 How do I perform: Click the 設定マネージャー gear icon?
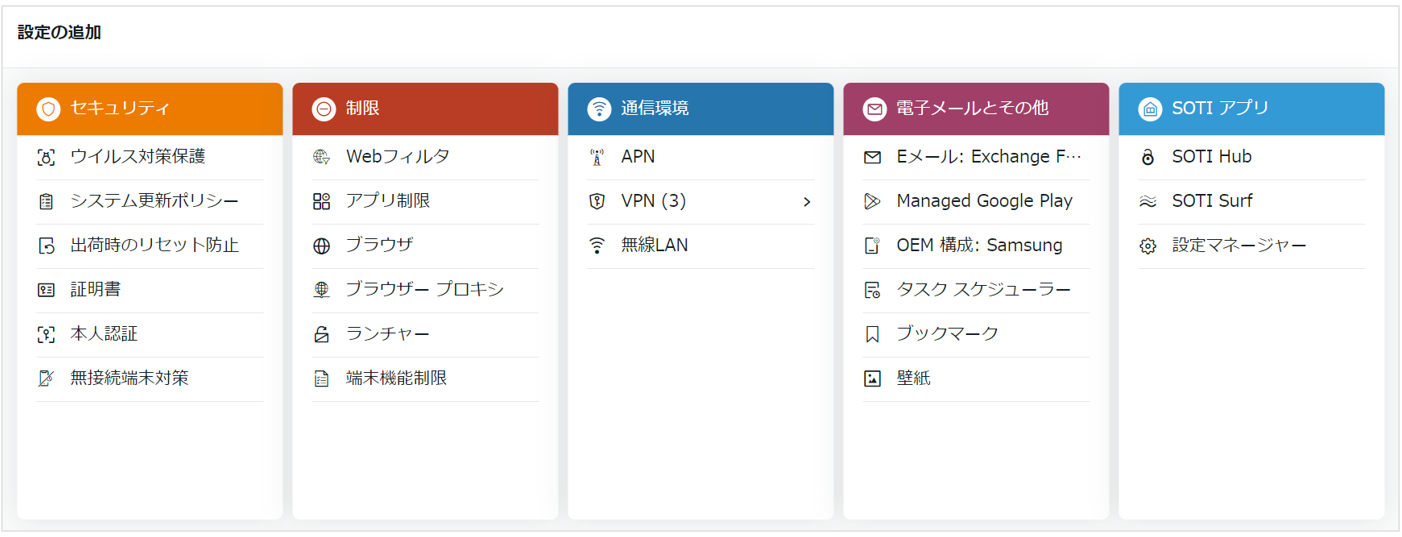pyautogui.click(x=1148, y=246)
